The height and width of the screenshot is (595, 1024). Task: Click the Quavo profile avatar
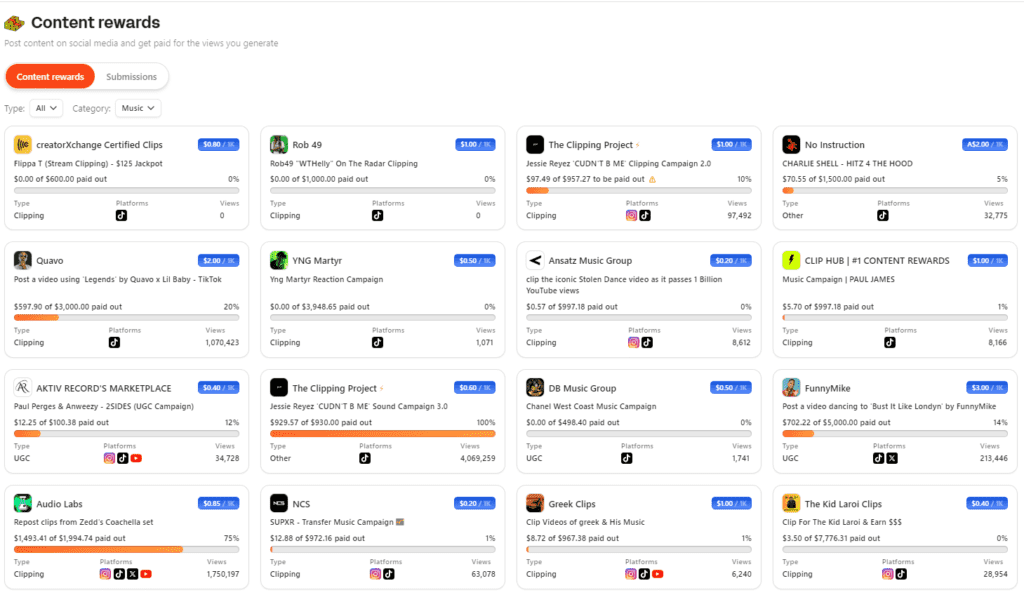(23, 260)
